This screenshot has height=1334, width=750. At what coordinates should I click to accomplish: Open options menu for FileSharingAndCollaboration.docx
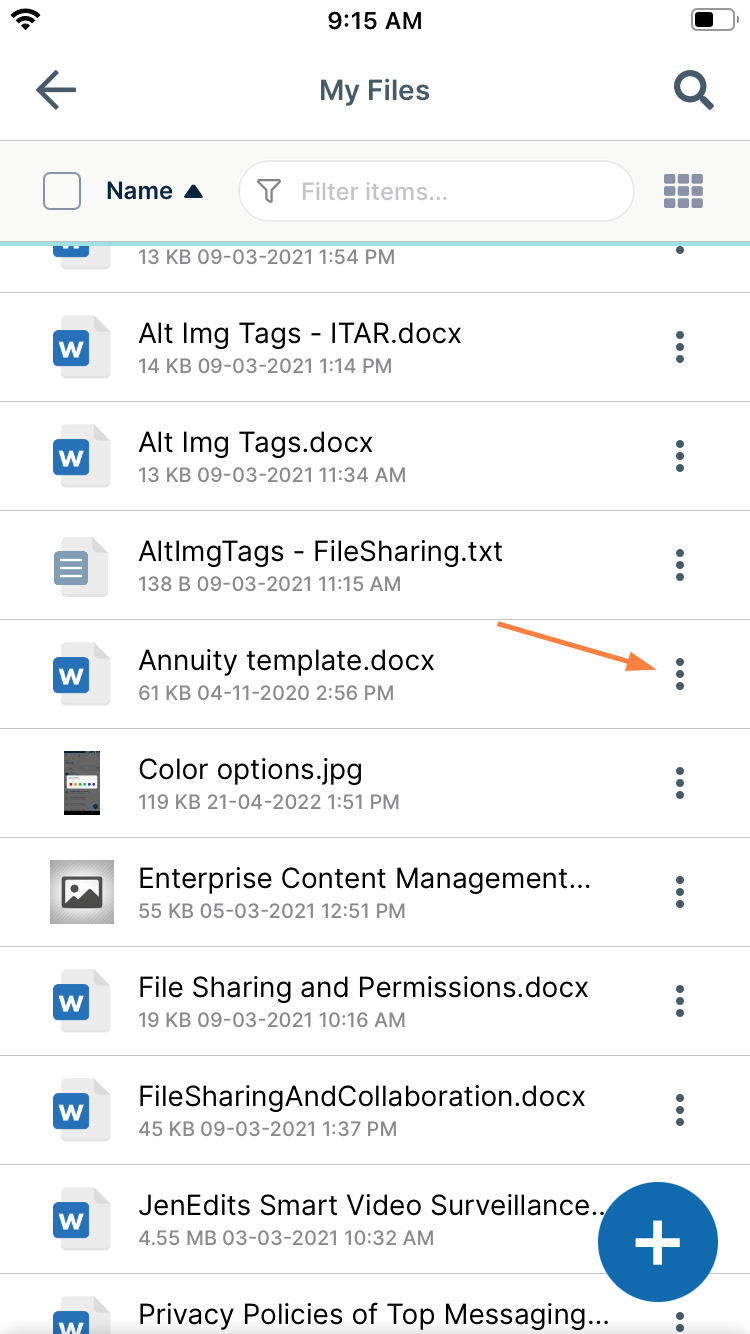680,1110
